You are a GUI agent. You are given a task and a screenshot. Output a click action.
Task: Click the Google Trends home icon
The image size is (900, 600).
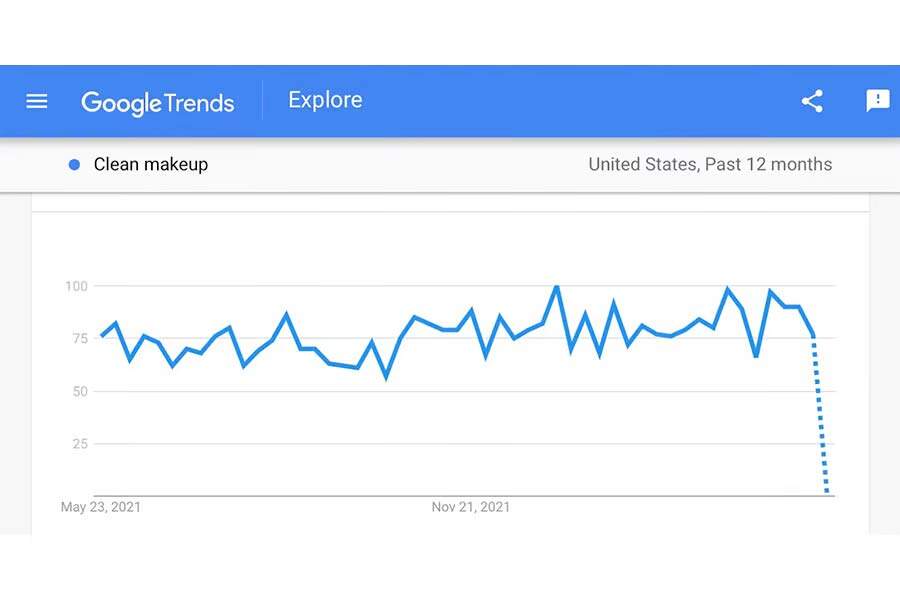(158, 101)
